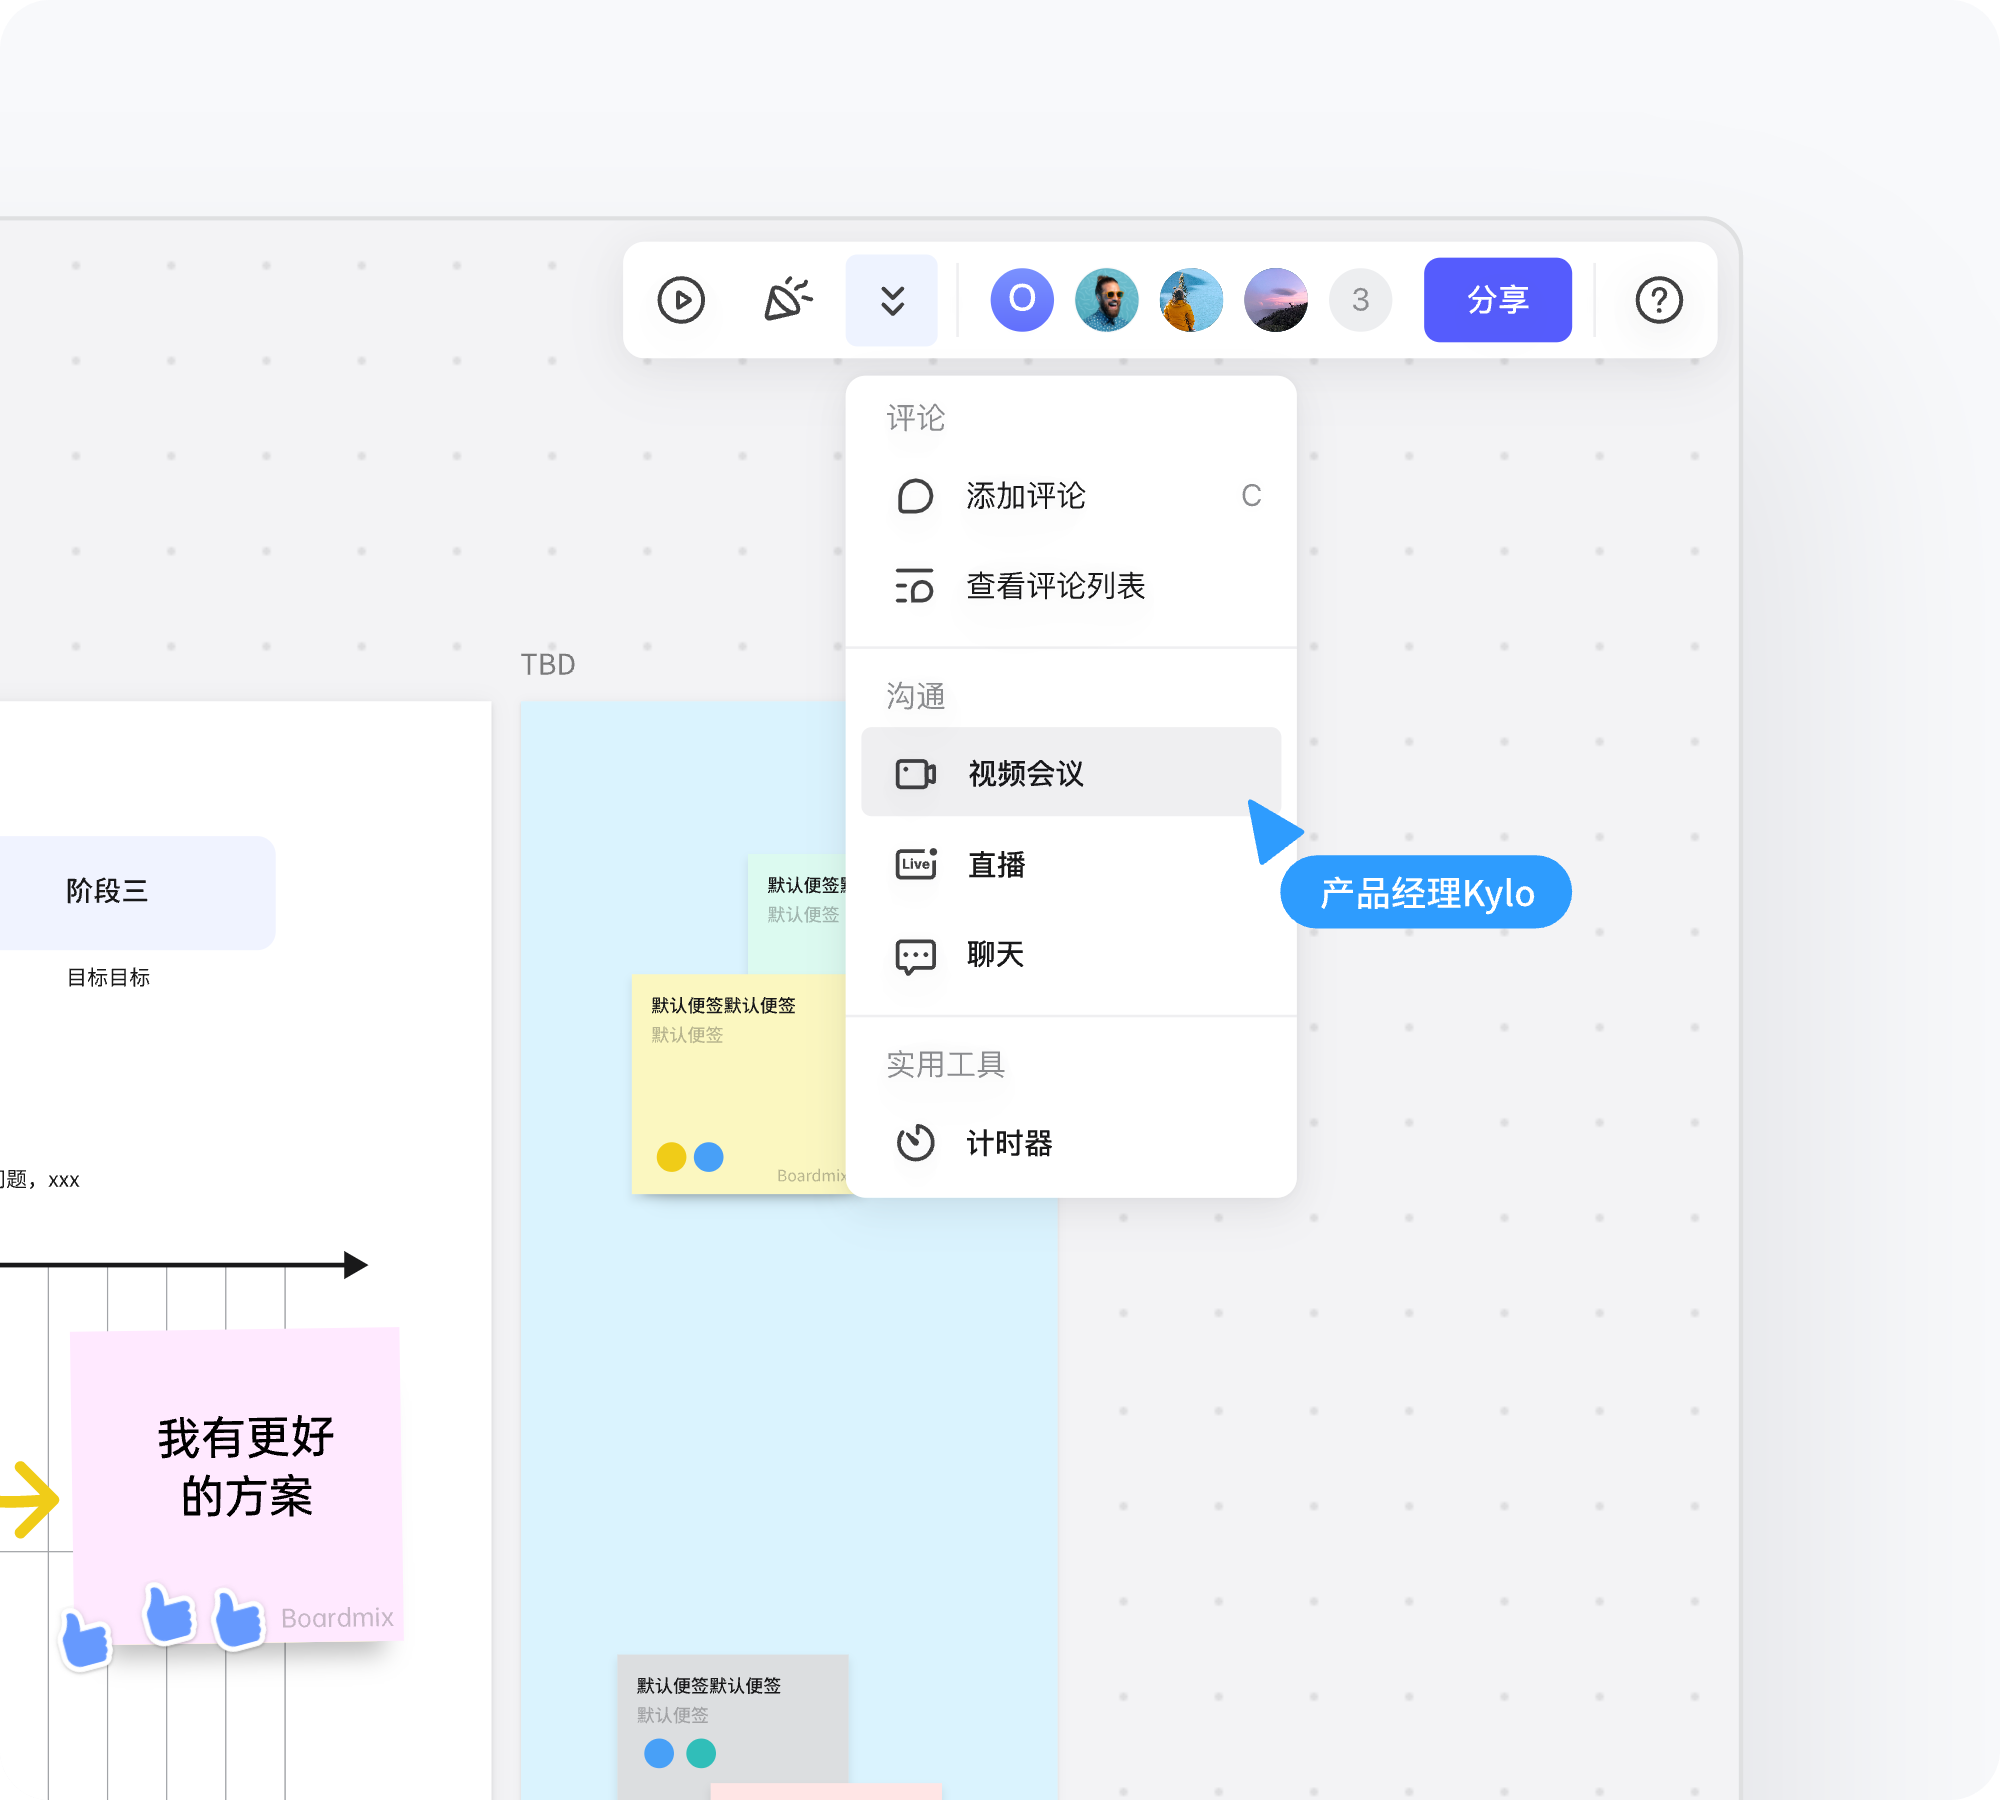Open the help question mark icon
The image size is (2000, 1800).
point(1659,300)
